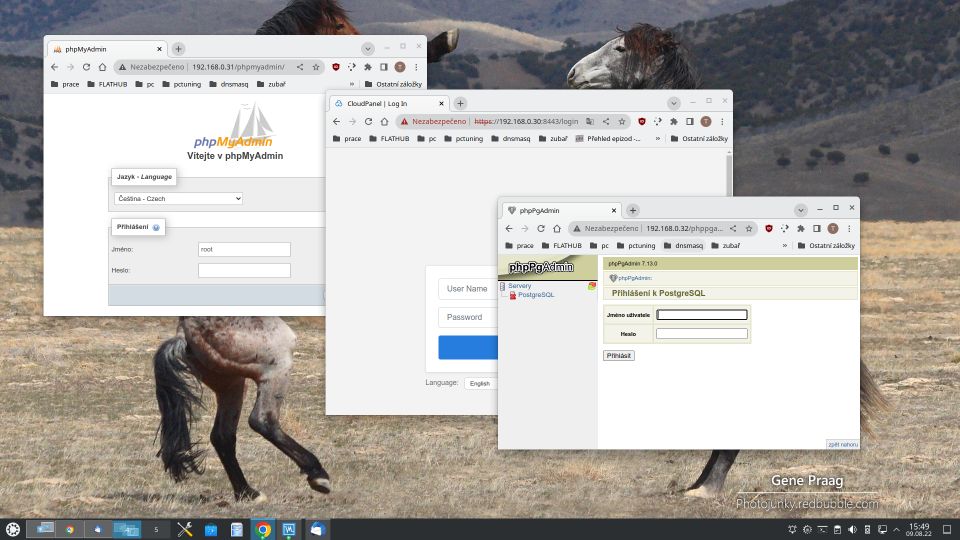Screen dimensions: 960x540
Task: Select the phpPgAdmin browser tab
Action: (x=561, y=210)
